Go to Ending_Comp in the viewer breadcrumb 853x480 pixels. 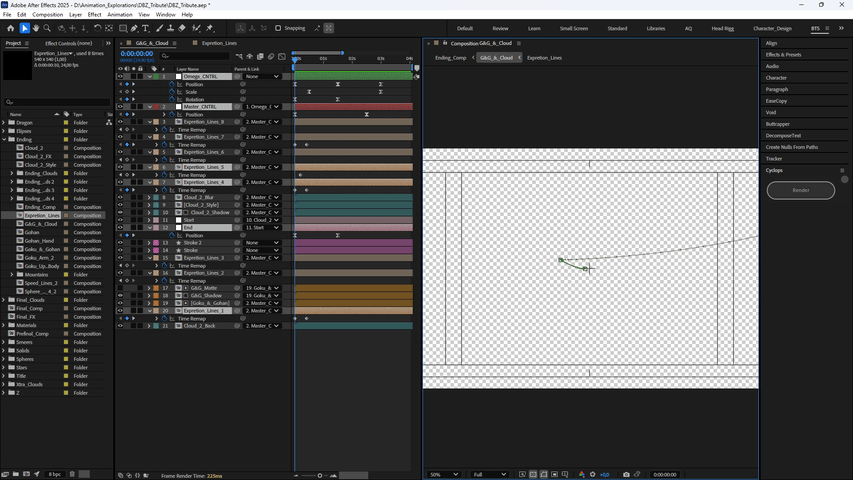(x=450, y=58)
